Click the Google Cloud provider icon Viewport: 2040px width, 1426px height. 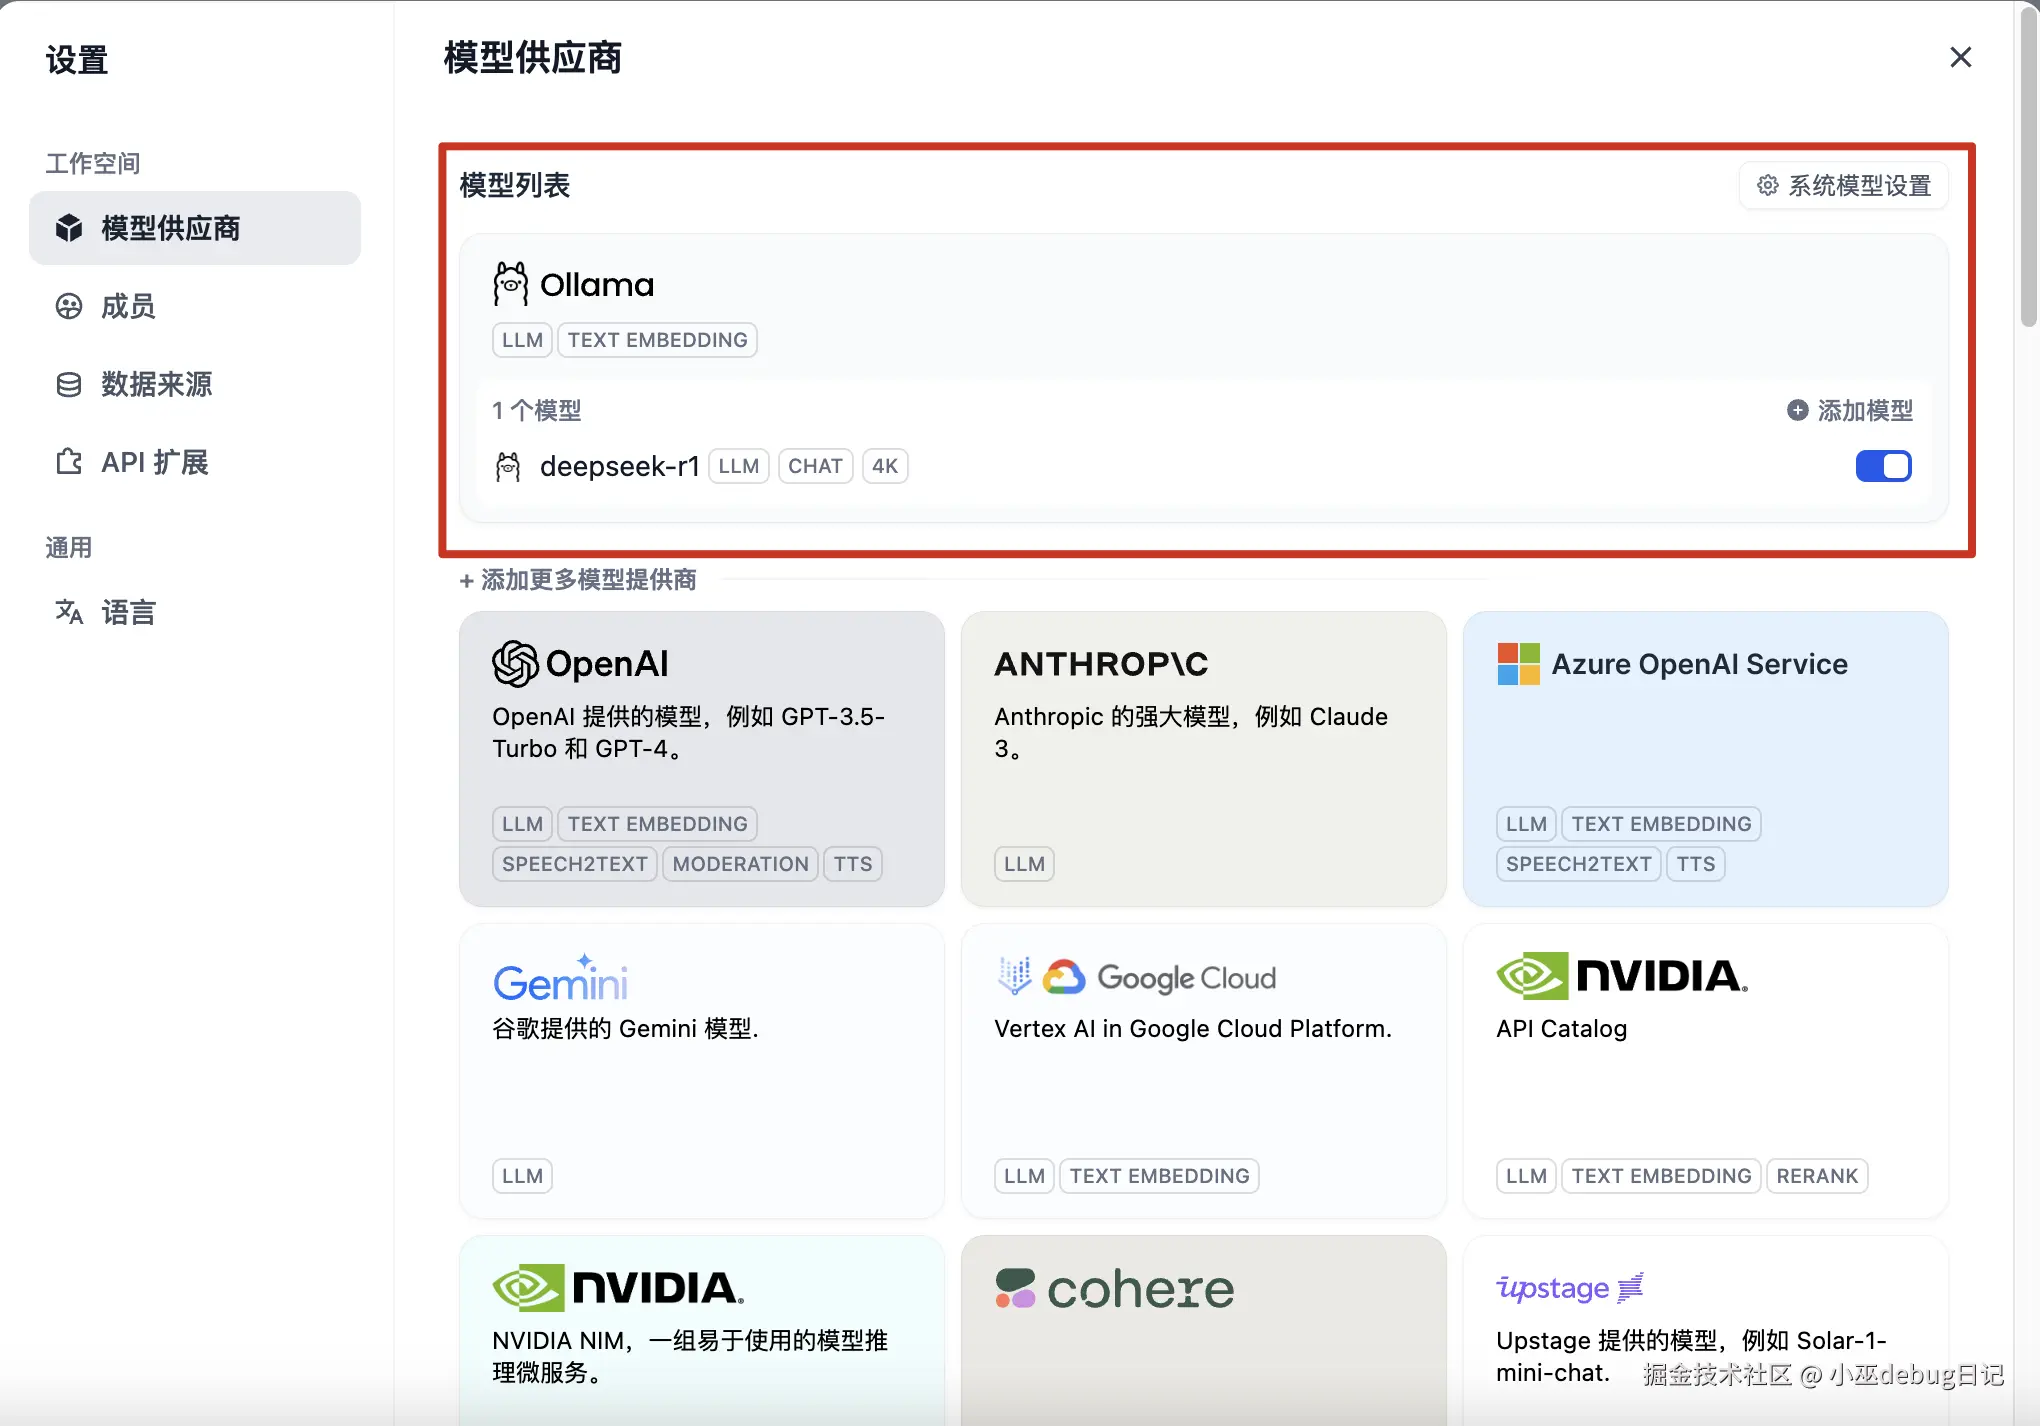1065,977
